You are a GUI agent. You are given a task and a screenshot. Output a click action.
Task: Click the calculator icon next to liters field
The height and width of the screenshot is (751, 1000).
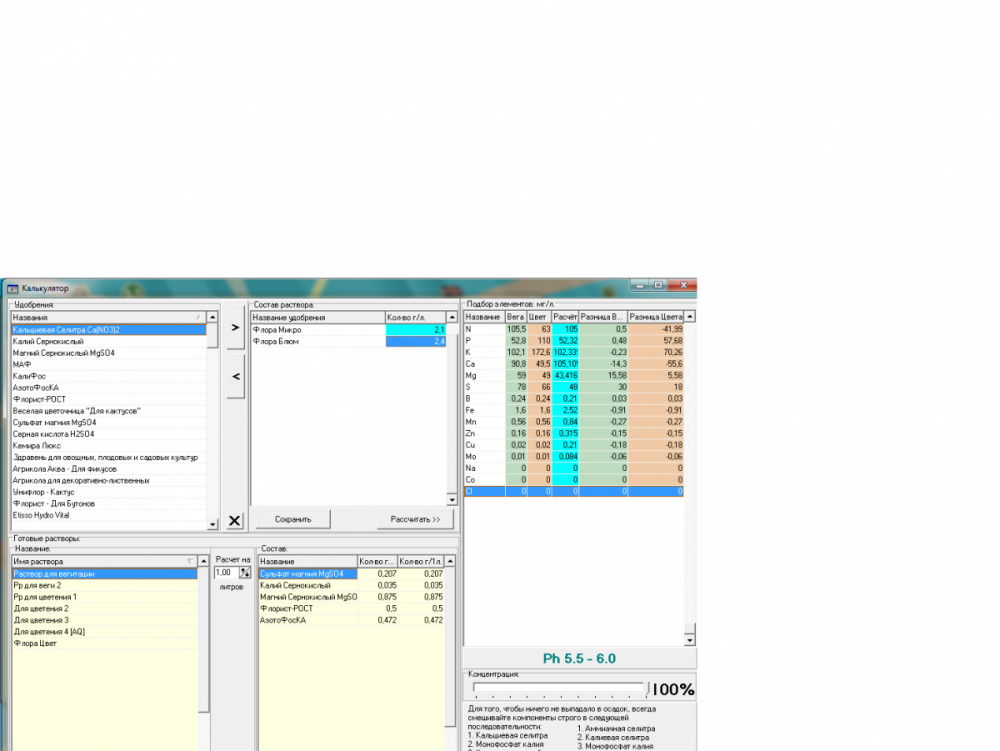[x=245, y=572]
